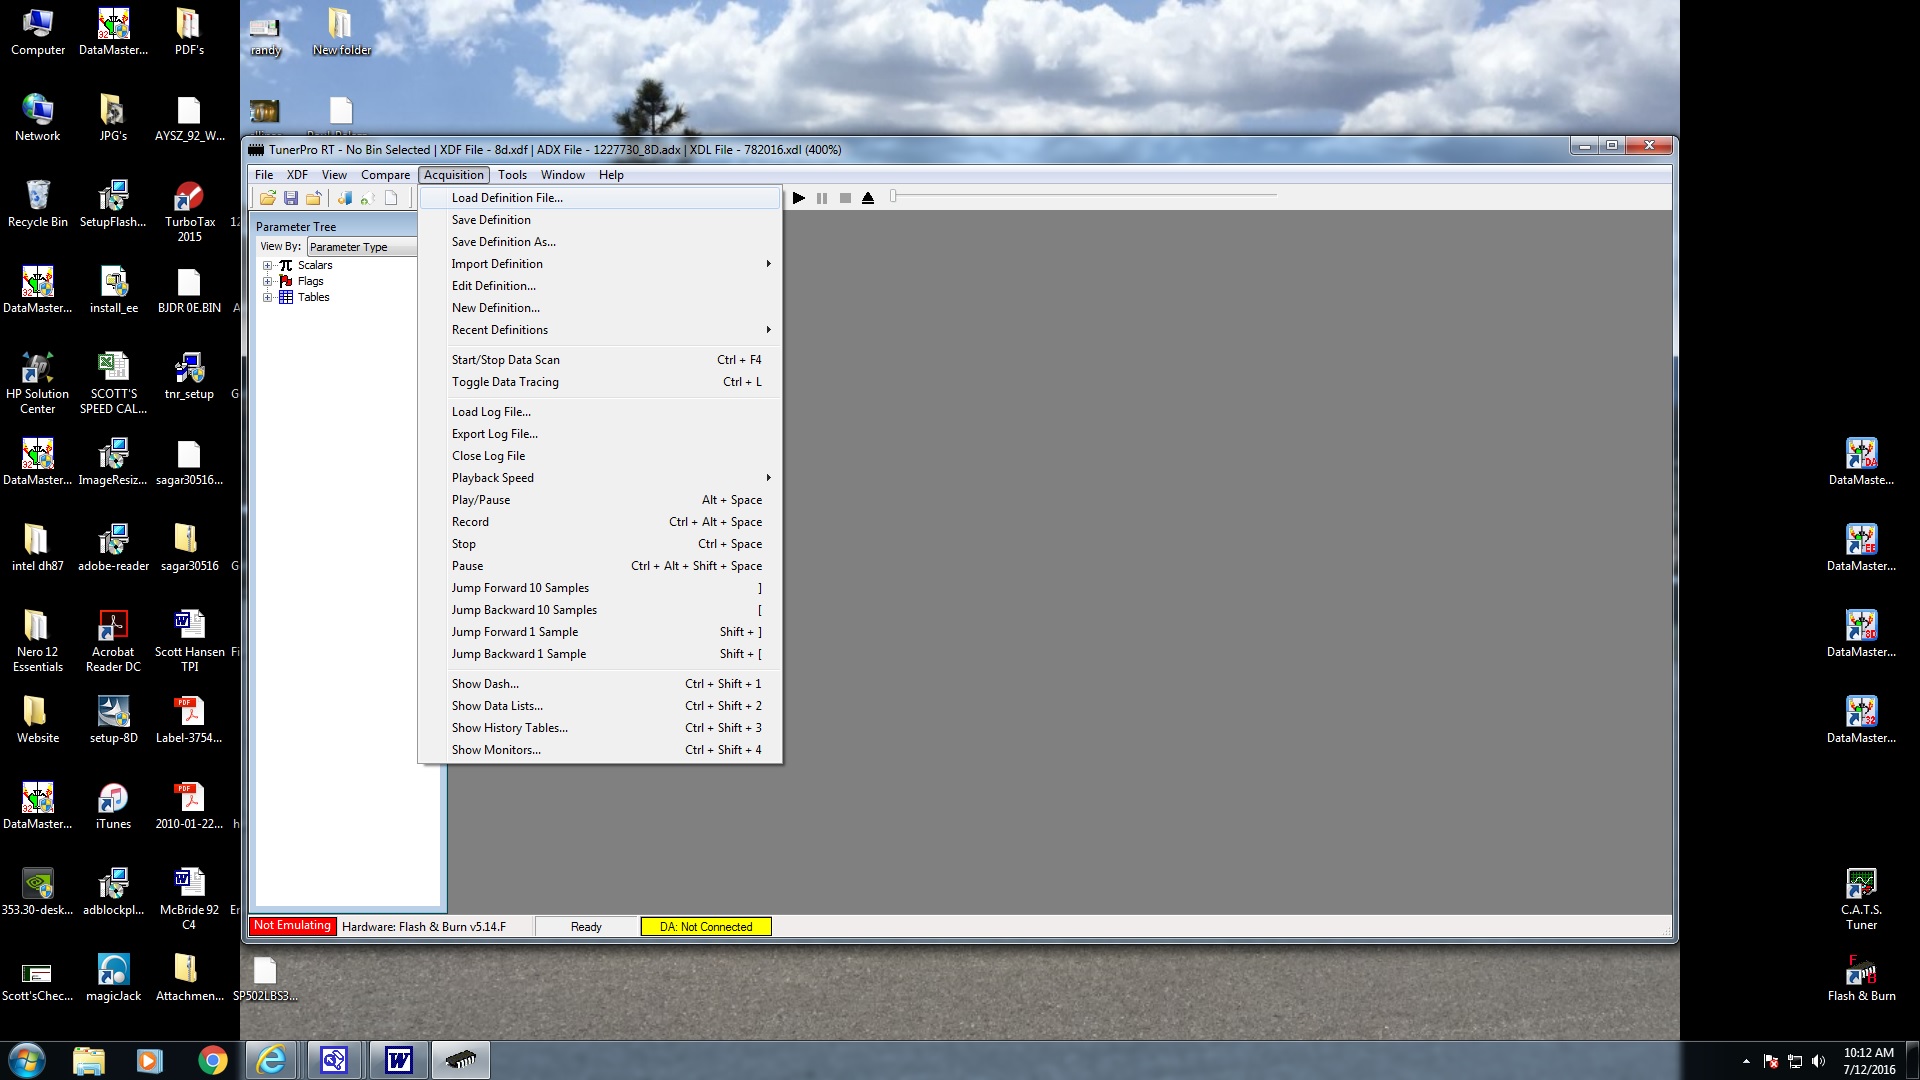
Task: Choose Close Log File
Action: 600,456
